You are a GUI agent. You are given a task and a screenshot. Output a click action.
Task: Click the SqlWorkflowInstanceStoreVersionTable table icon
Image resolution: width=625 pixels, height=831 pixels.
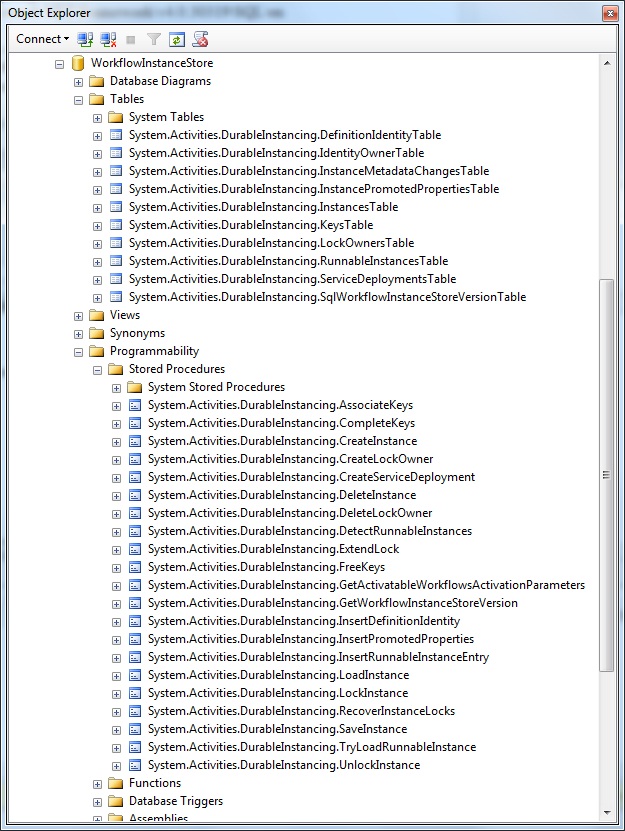coord(116,297)
